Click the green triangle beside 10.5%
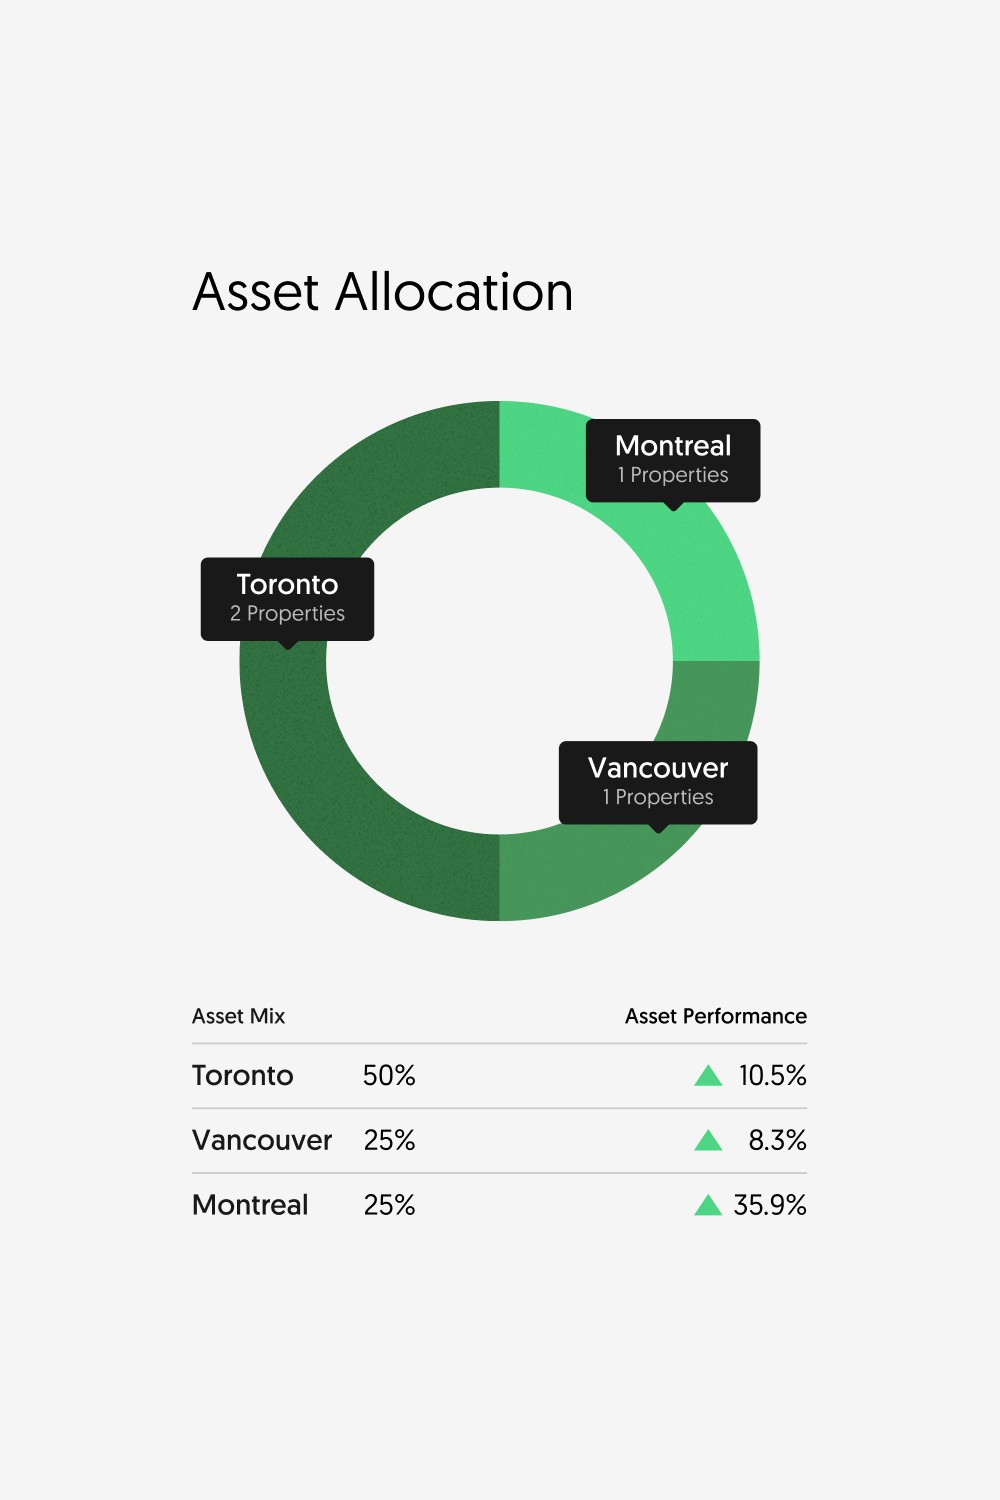 click(x=708, y=1076)
